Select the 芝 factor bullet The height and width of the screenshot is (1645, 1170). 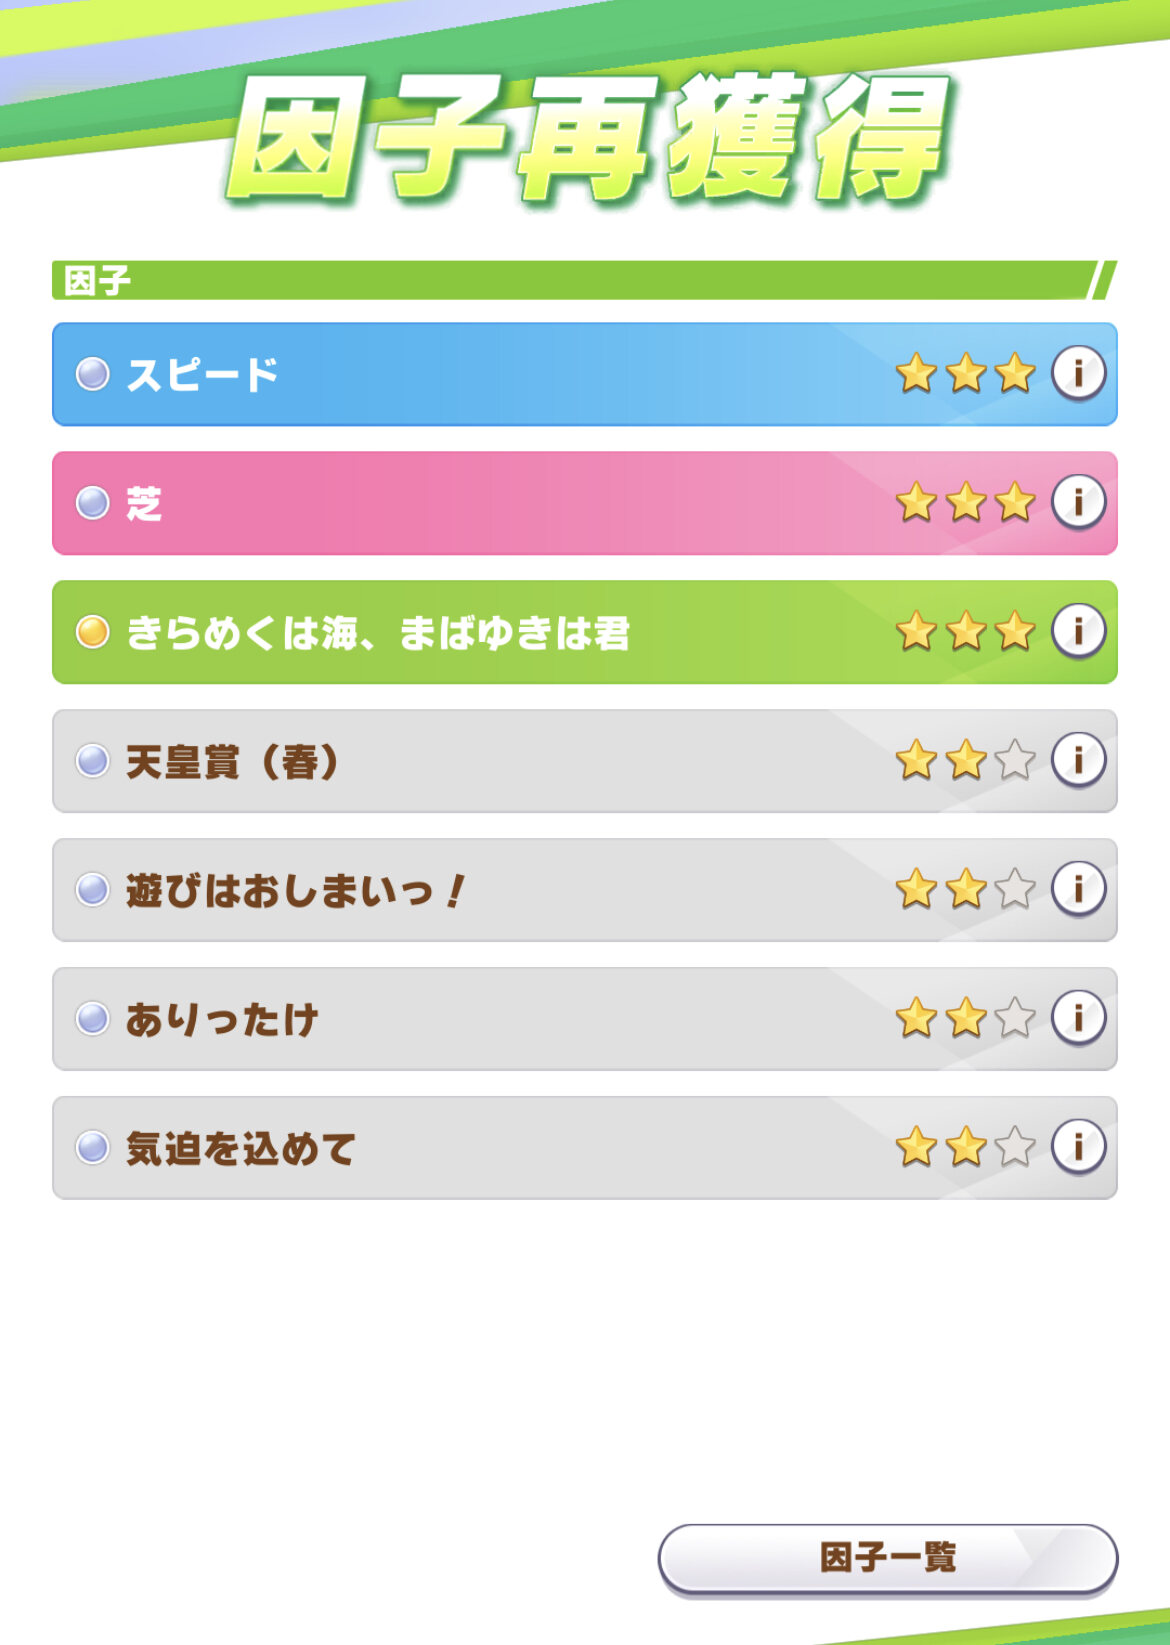pyautogui.click(x=93, y=502)
